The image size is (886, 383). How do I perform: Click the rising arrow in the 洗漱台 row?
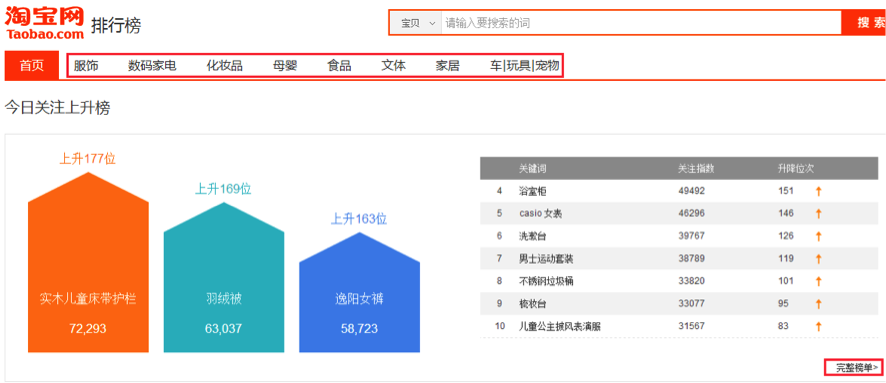point(818,236)
